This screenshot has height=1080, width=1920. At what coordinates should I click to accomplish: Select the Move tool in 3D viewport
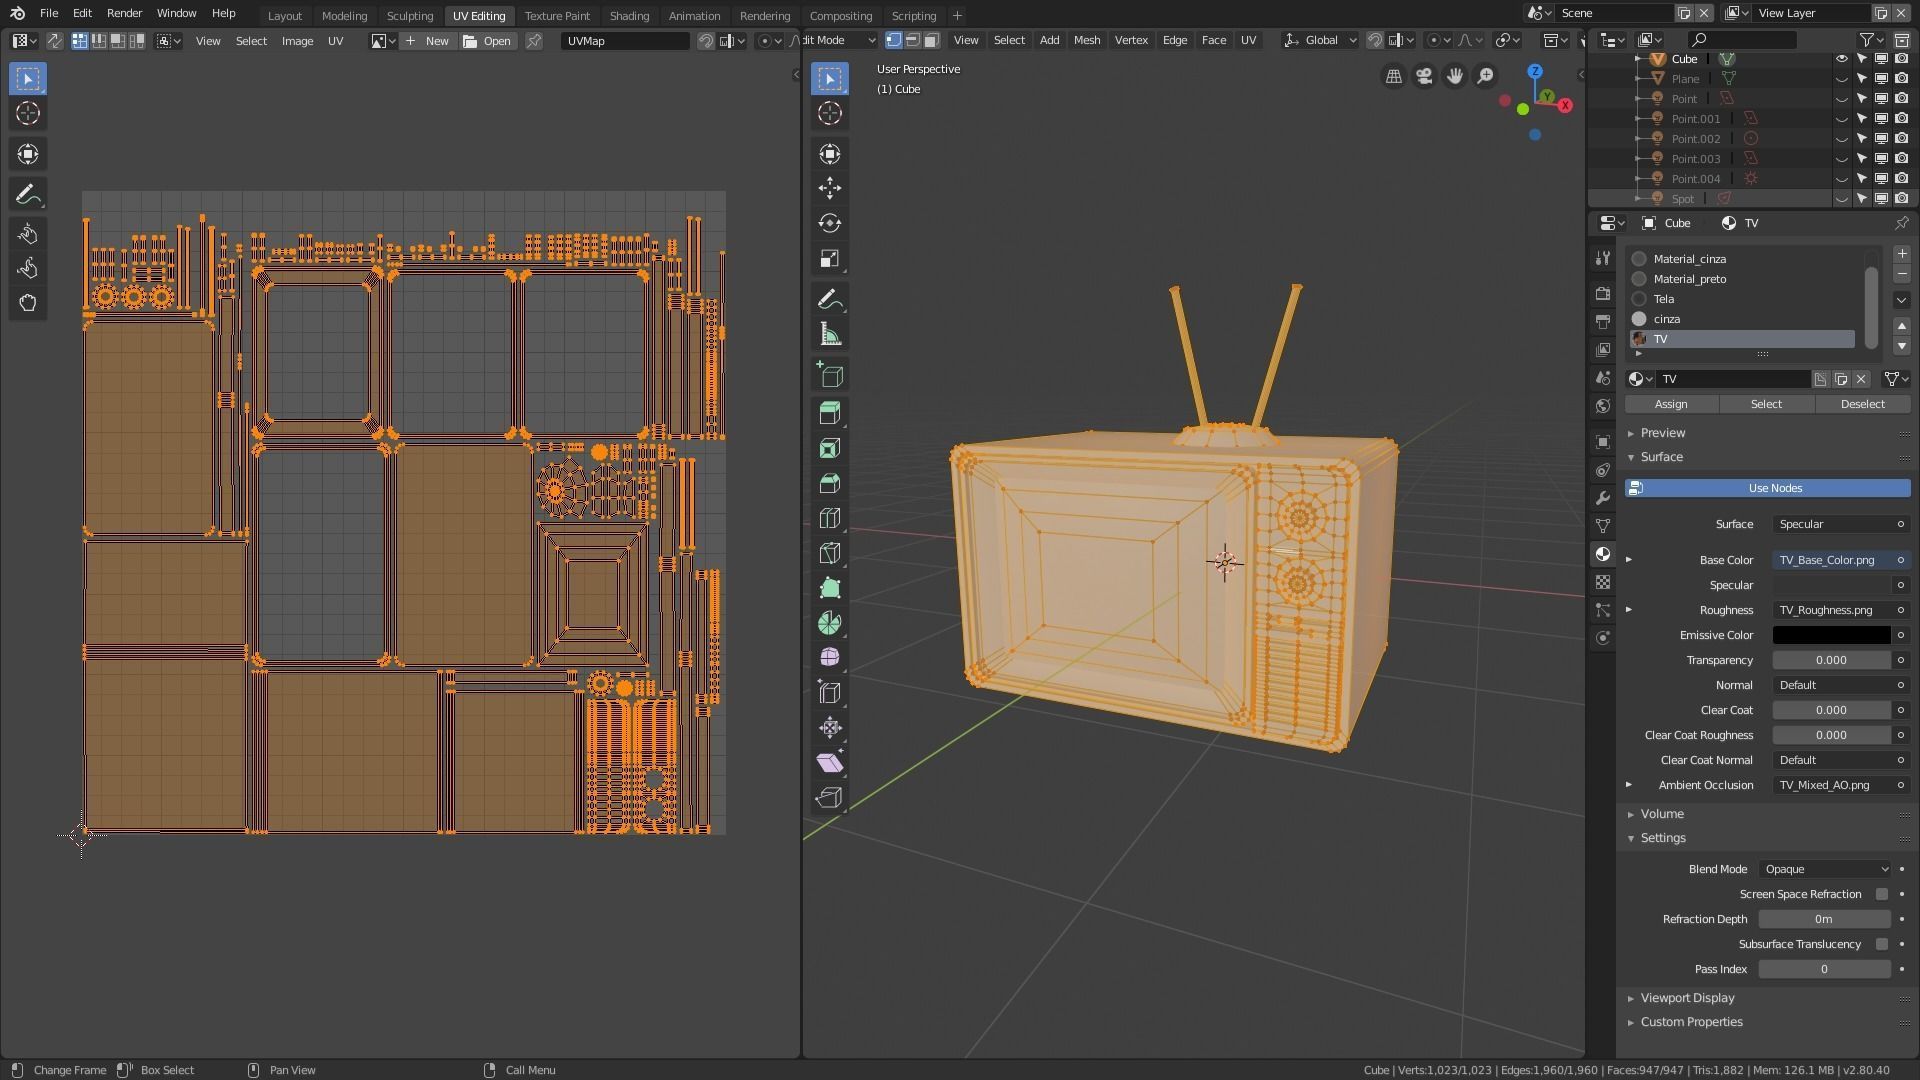(x=829, y=188)
